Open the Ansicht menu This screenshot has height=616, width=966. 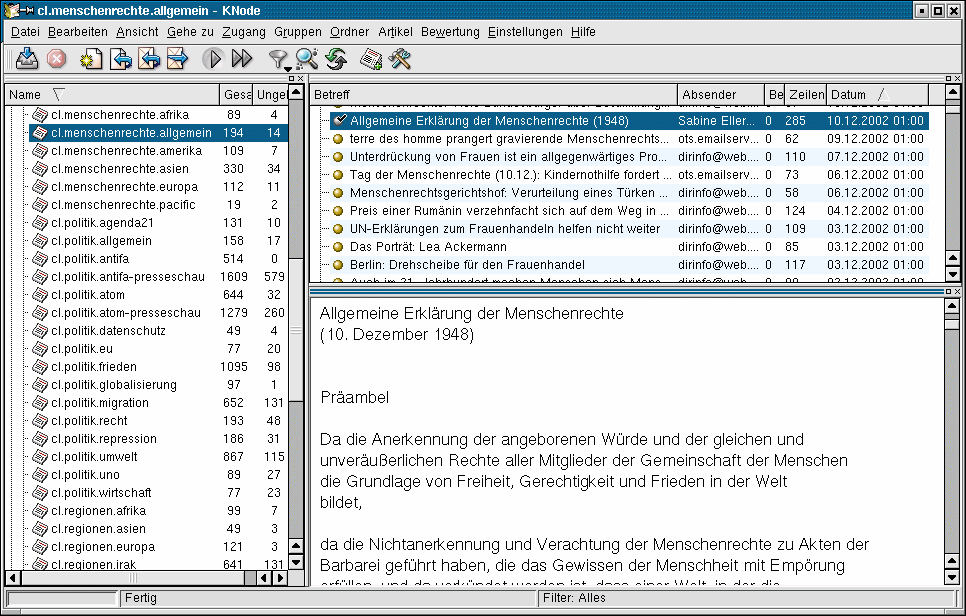pyautogui.click(x=137, y=31)
